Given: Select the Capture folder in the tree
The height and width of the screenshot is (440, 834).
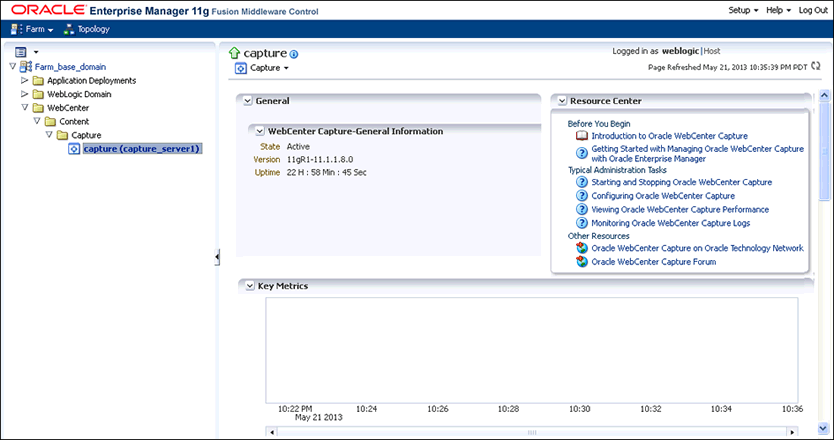Looking at the screenshot, I should [86, 136].
